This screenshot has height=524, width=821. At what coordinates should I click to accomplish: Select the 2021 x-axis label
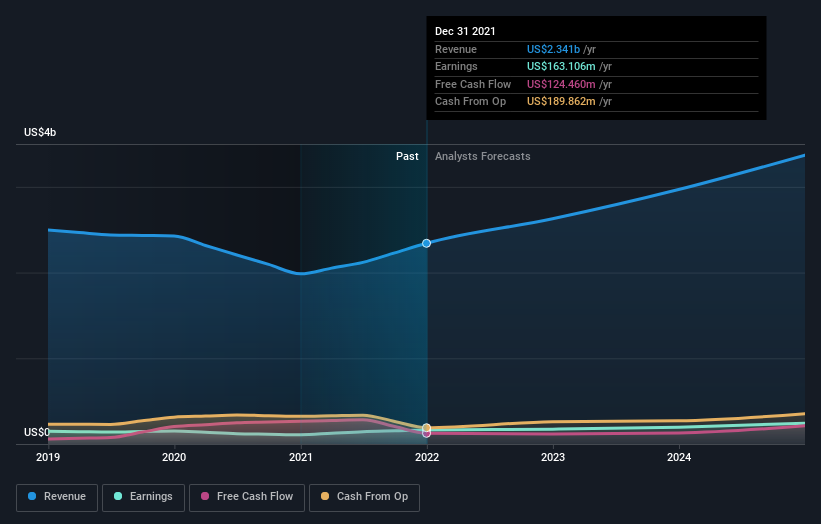[301, 457]
